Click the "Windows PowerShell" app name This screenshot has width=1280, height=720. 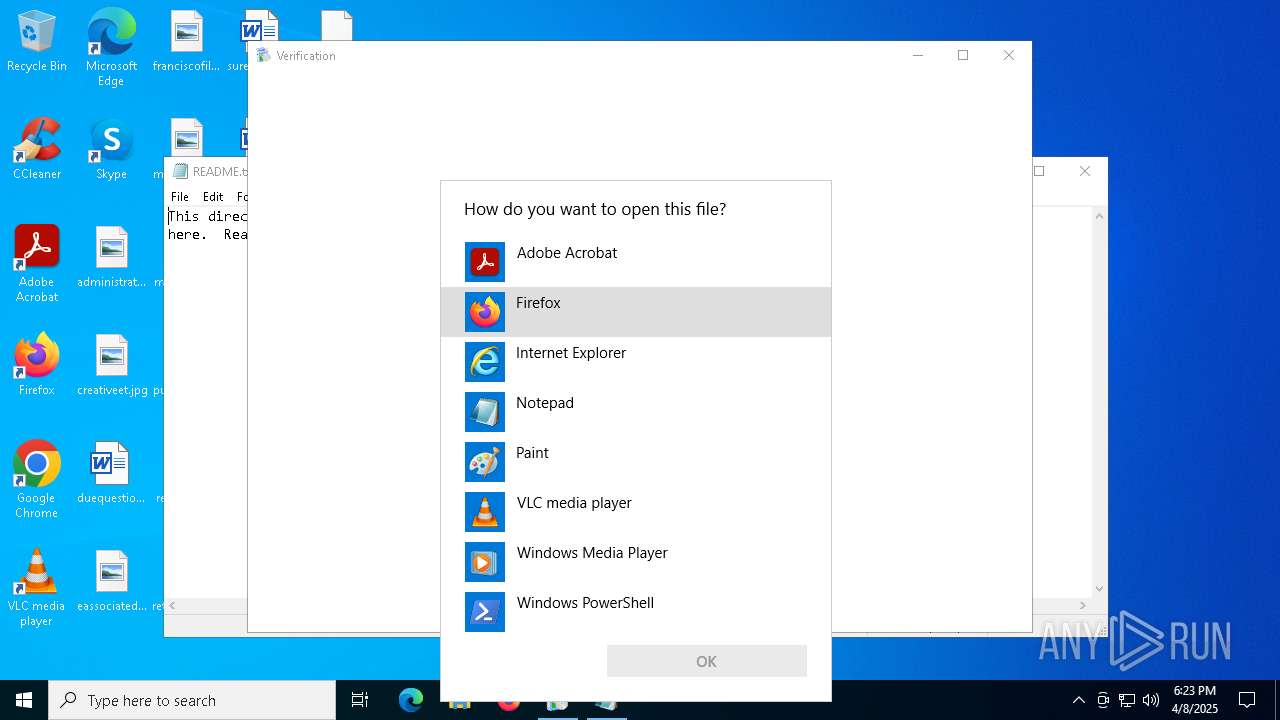pos(585,603)
